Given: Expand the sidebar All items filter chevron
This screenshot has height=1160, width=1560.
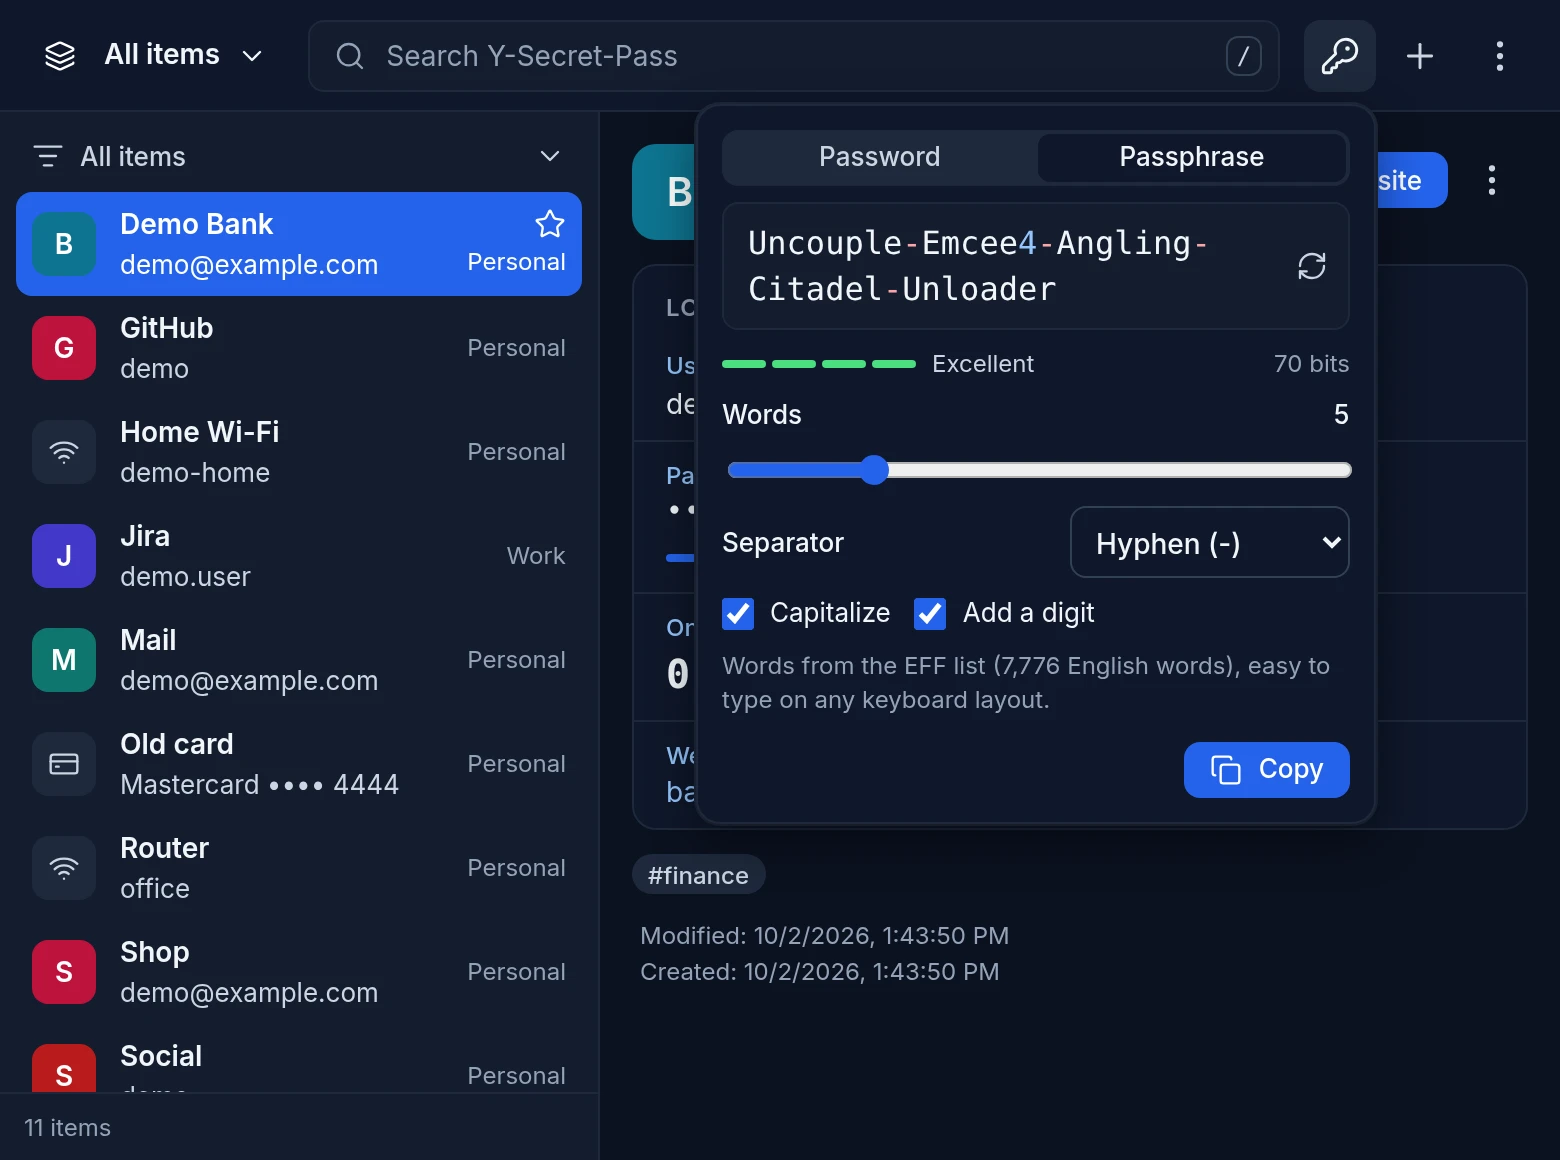Looking at the screenshot, I should (550, 156).
